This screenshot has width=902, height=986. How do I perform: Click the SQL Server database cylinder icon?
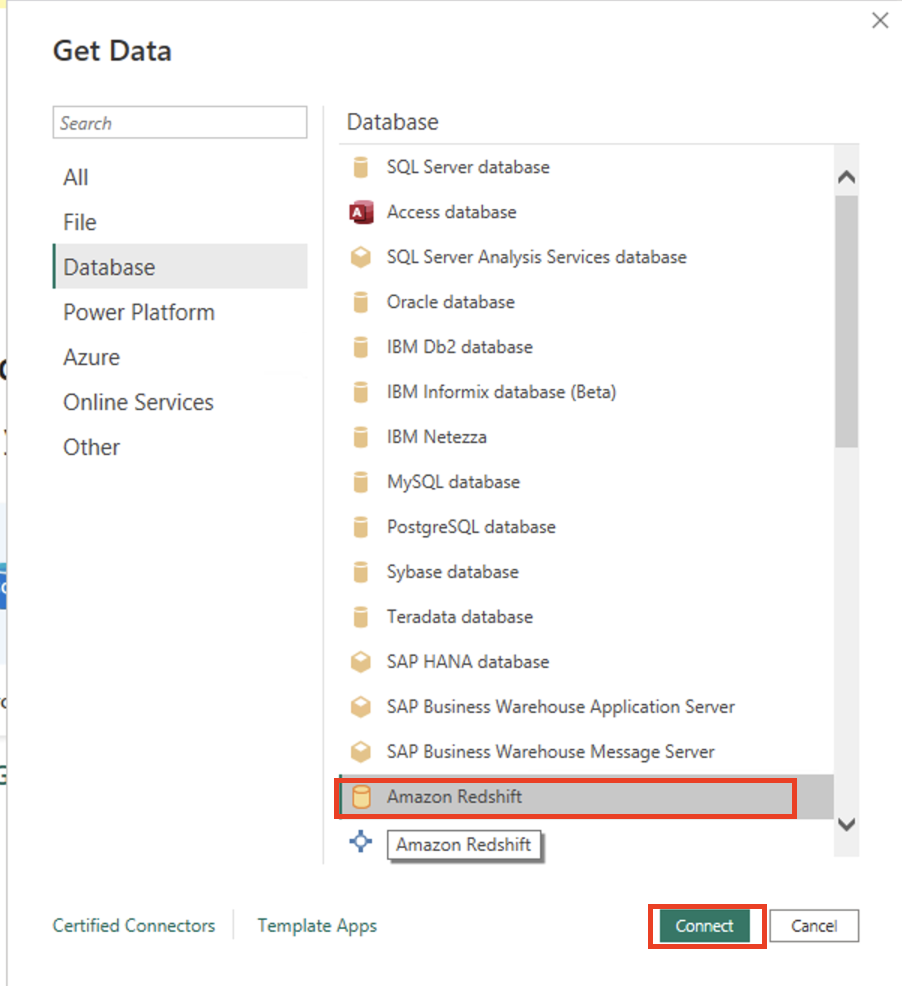pyautogui.click(x=360, y=167)
